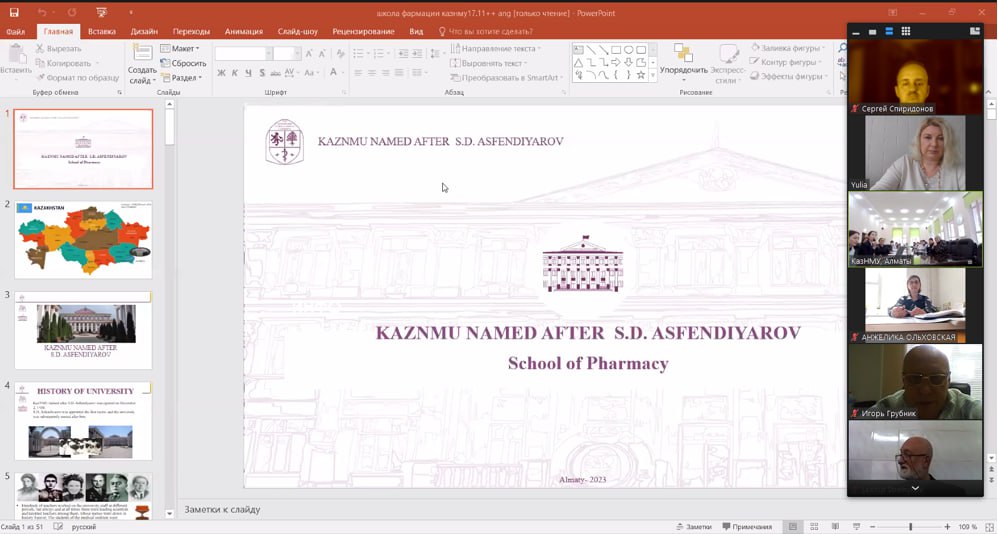Click Заметки button in status bar
This screenshot has width=998, height=534.
693,527
